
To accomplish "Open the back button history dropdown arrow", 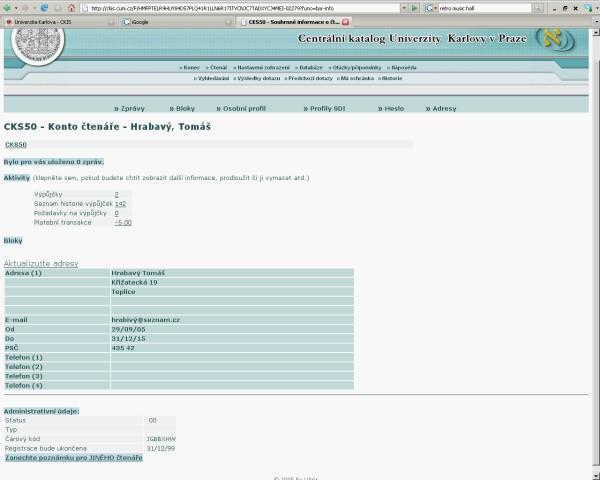I will tap(16, 8).
